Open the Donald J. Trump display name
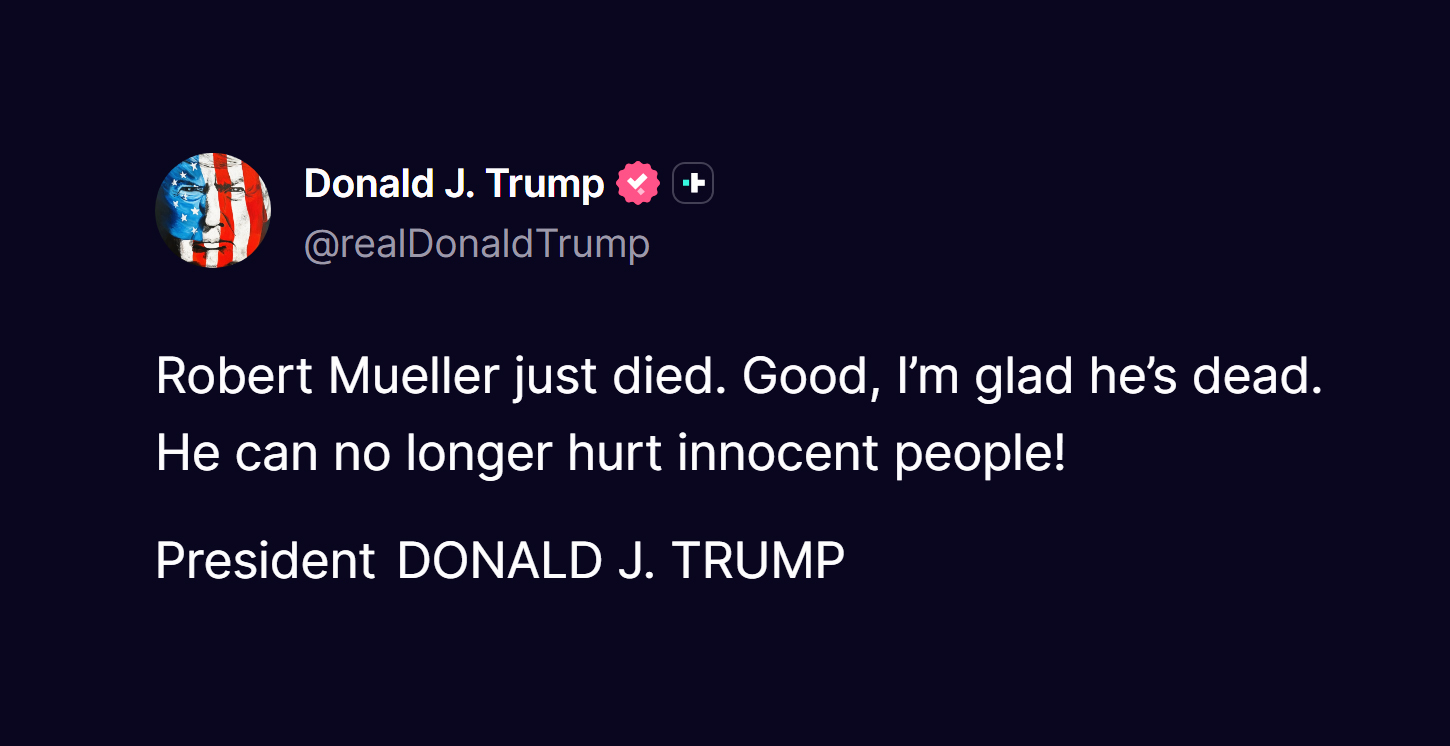The height and width of the screenshot is (746, 1450). pos(453,184)
